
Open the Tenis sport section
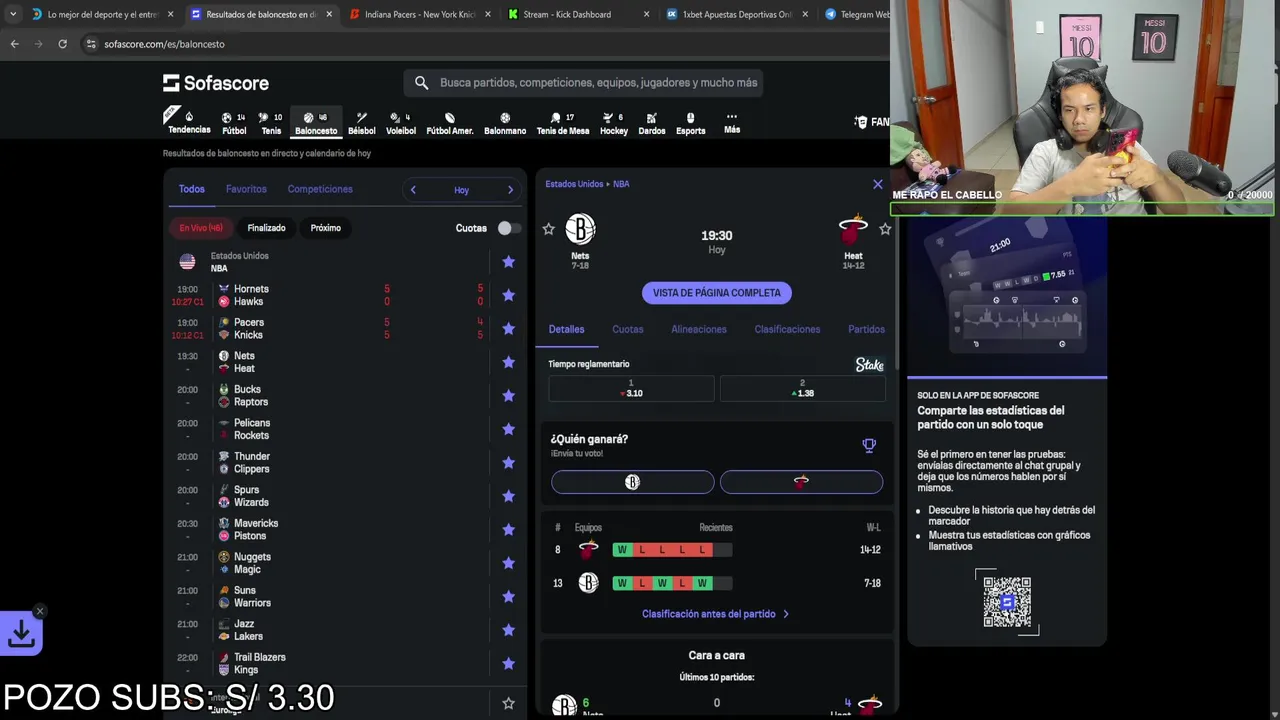tap(271, 123)
